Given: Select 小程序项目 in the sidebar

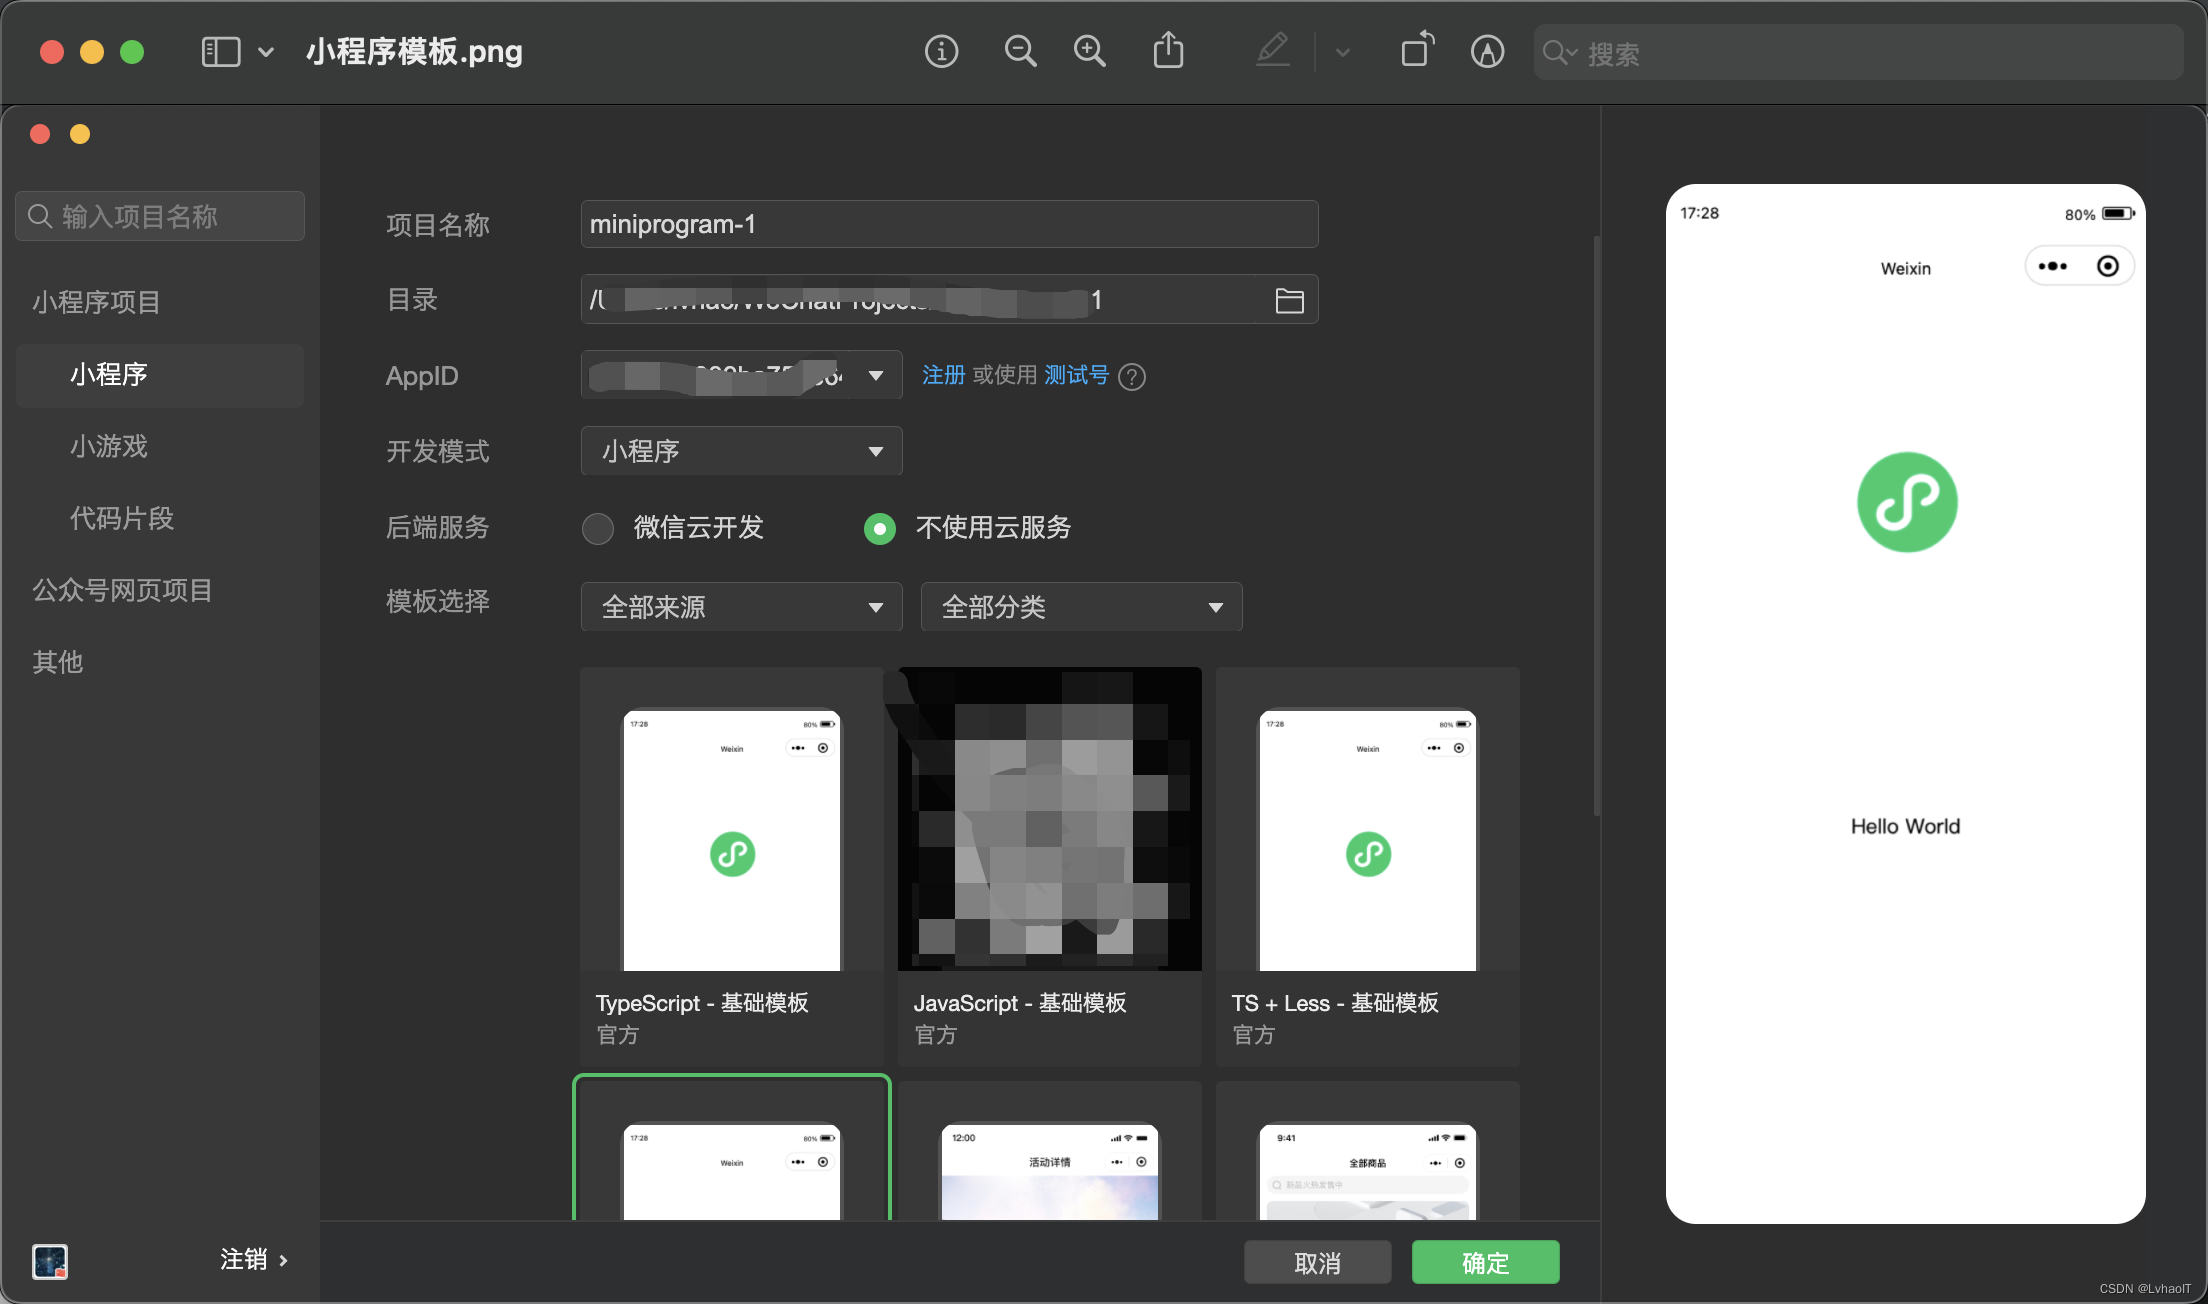Looking at the screenshot, I should click(96, 302).
